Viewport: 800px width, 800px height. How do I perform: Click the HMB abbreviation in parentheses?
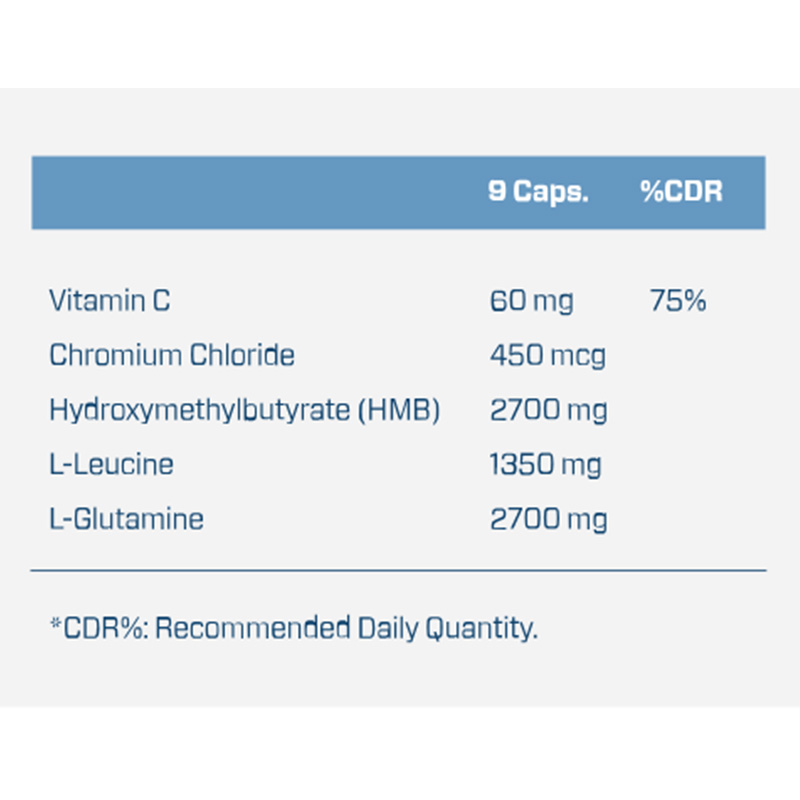tap(403, 410)
